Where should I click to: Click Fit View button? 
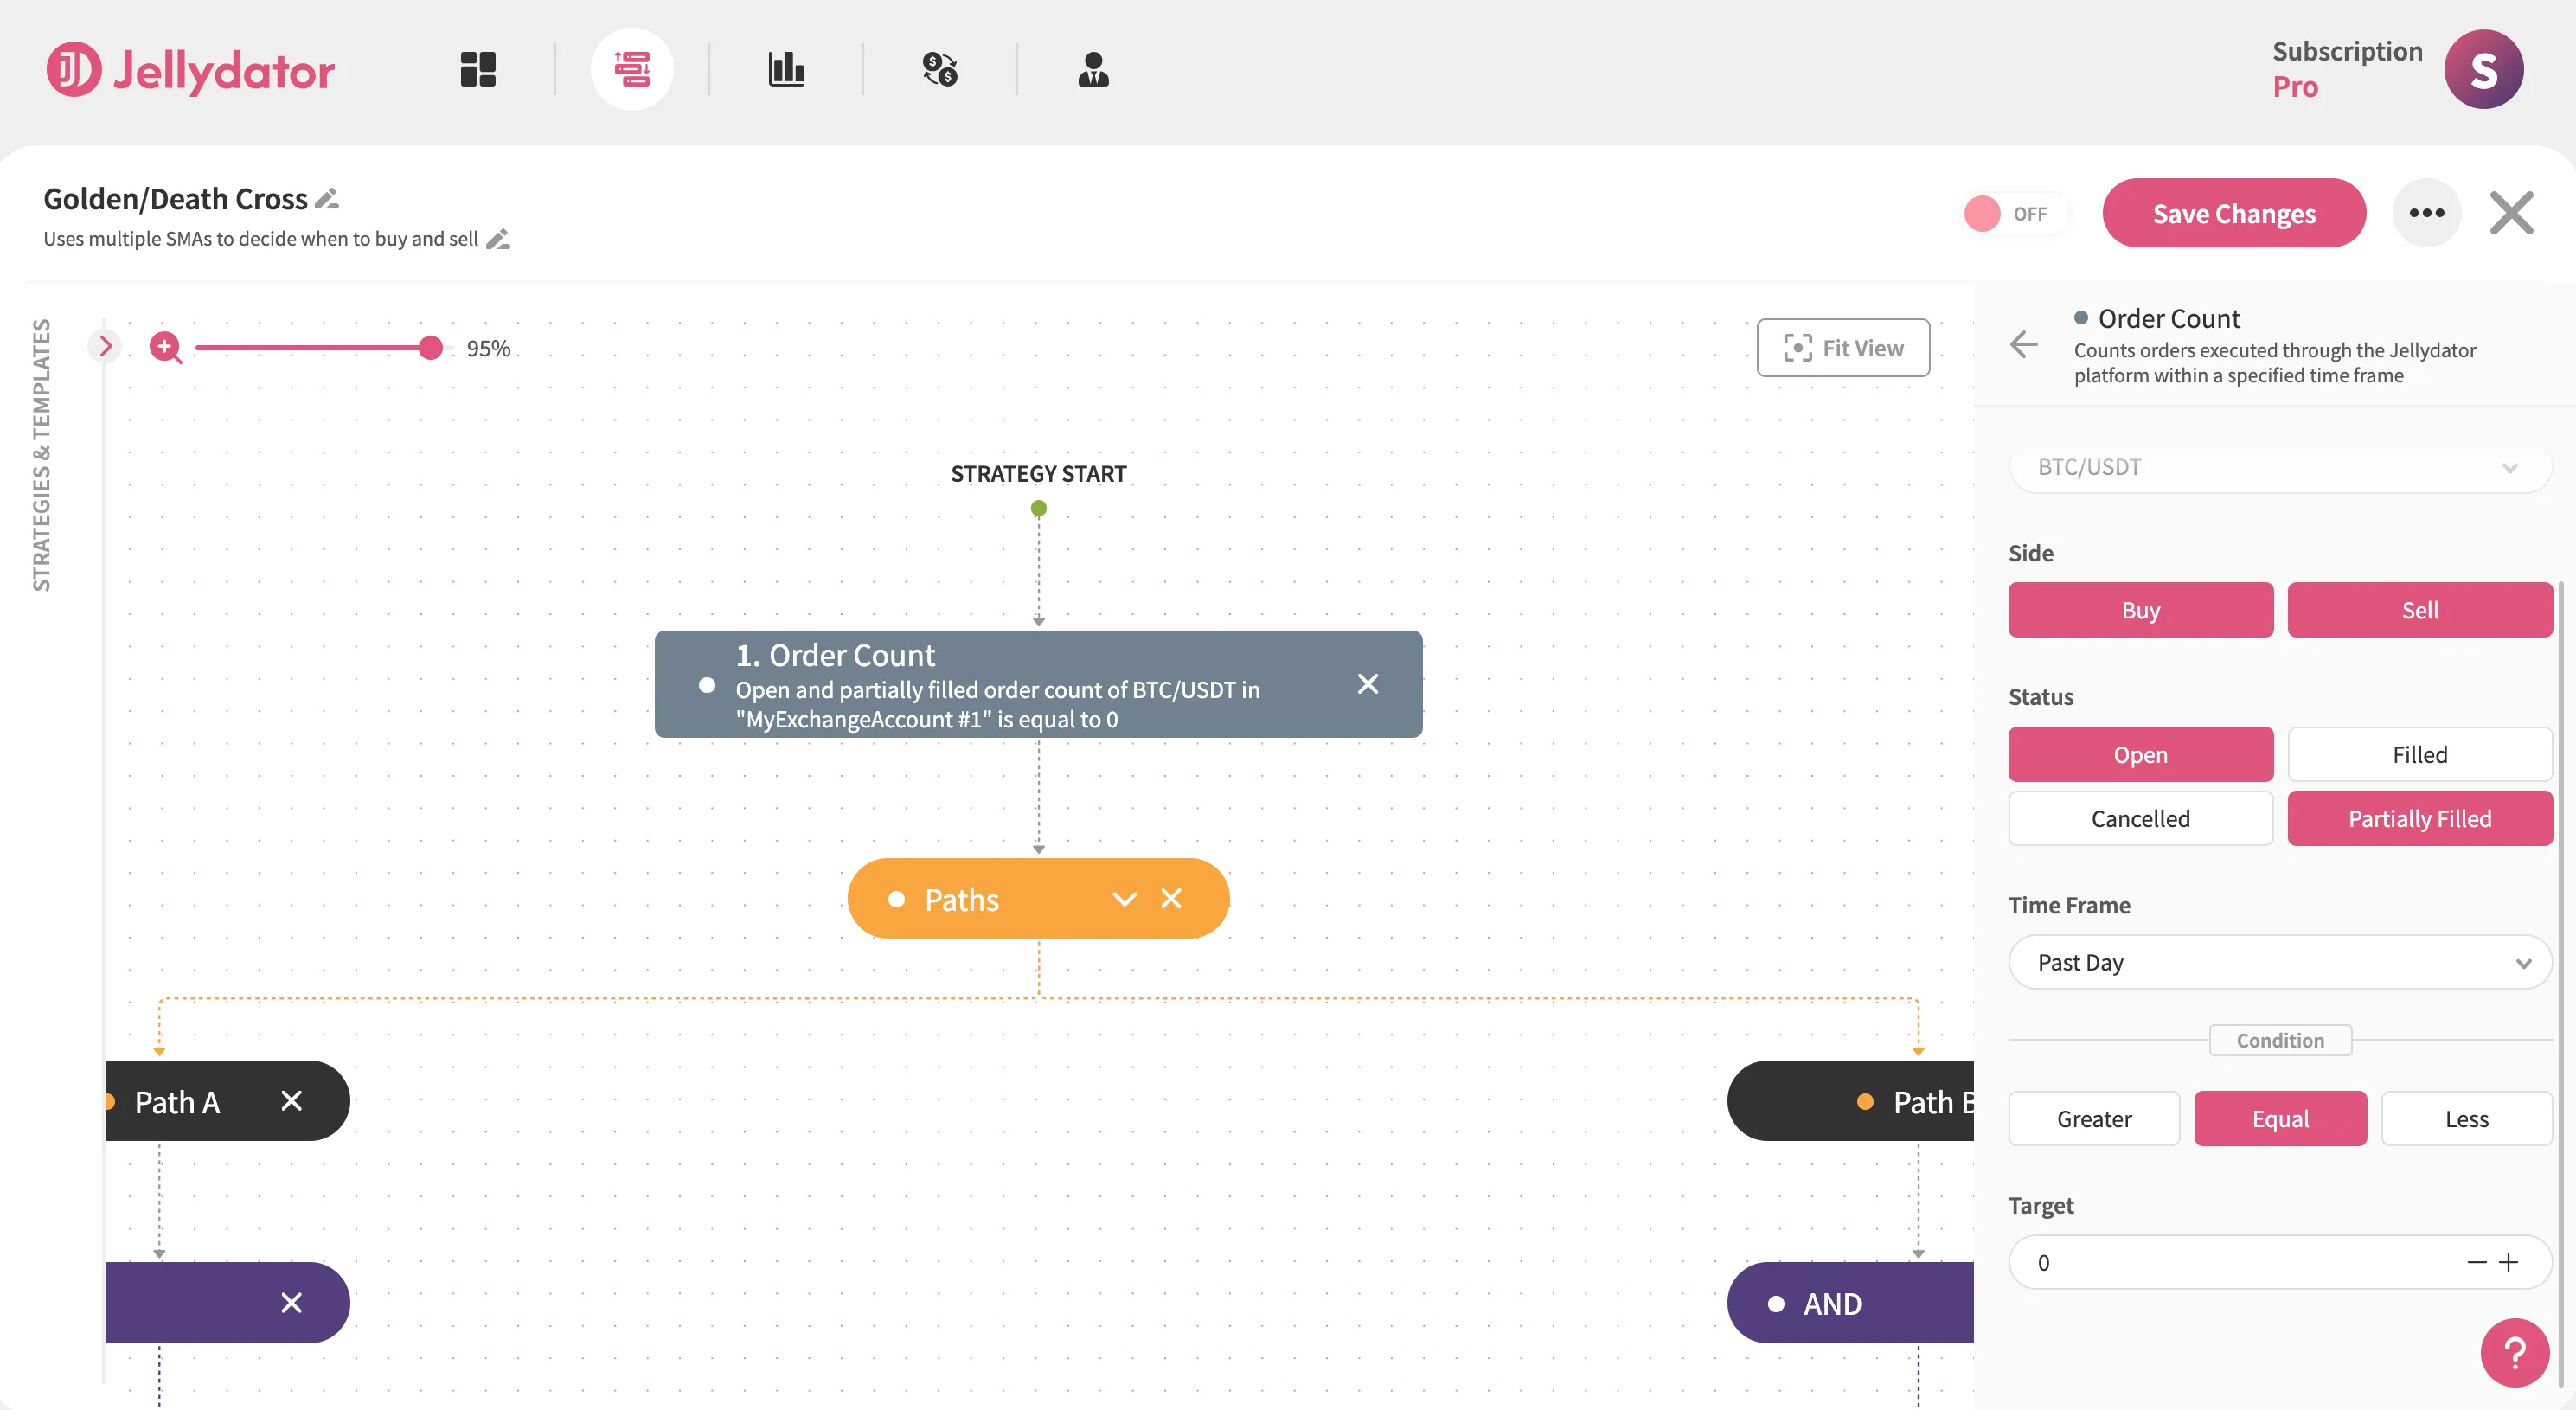coord(1843,348)
